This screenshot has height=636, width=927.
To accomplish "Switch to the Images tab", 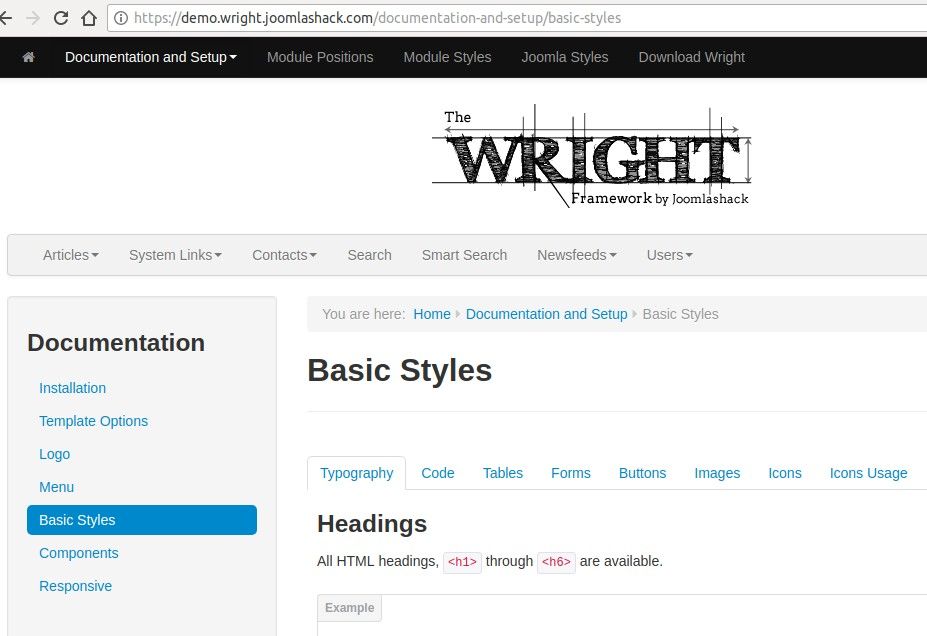I will pos(717,473).
